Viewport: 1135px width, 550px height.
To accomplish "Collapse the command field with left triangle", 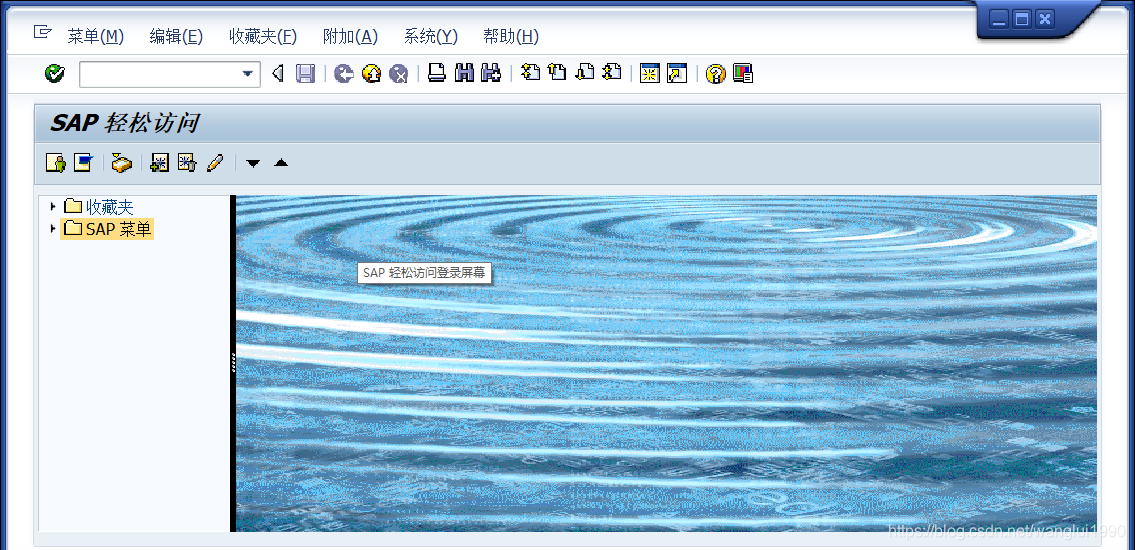I will 277,74.
